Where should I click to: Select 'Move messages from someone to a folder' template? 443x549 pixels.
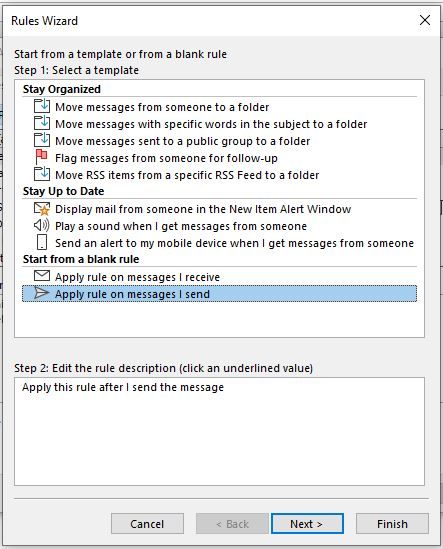162,107
